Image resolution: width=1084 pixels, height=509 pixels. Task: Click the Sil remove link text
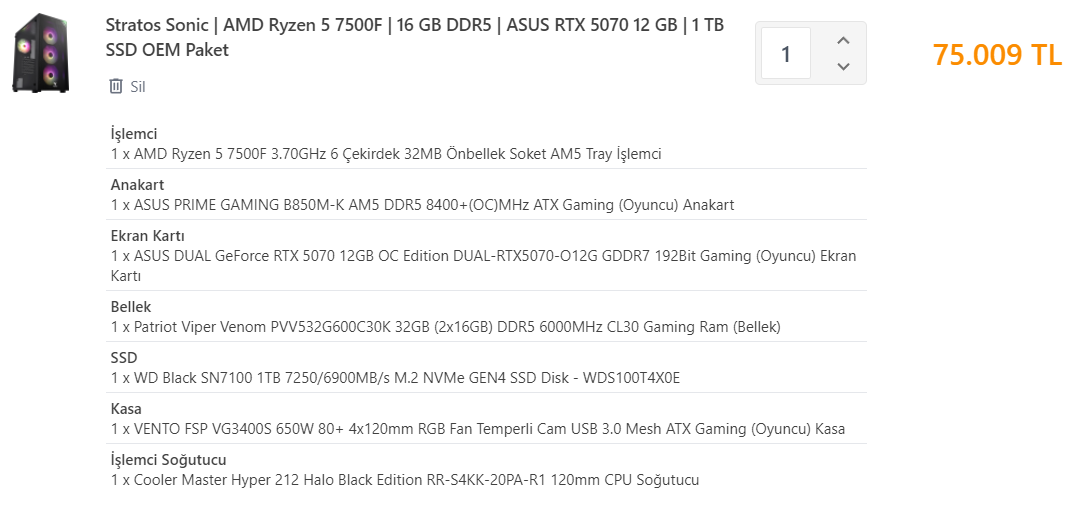tap(138, 87)
